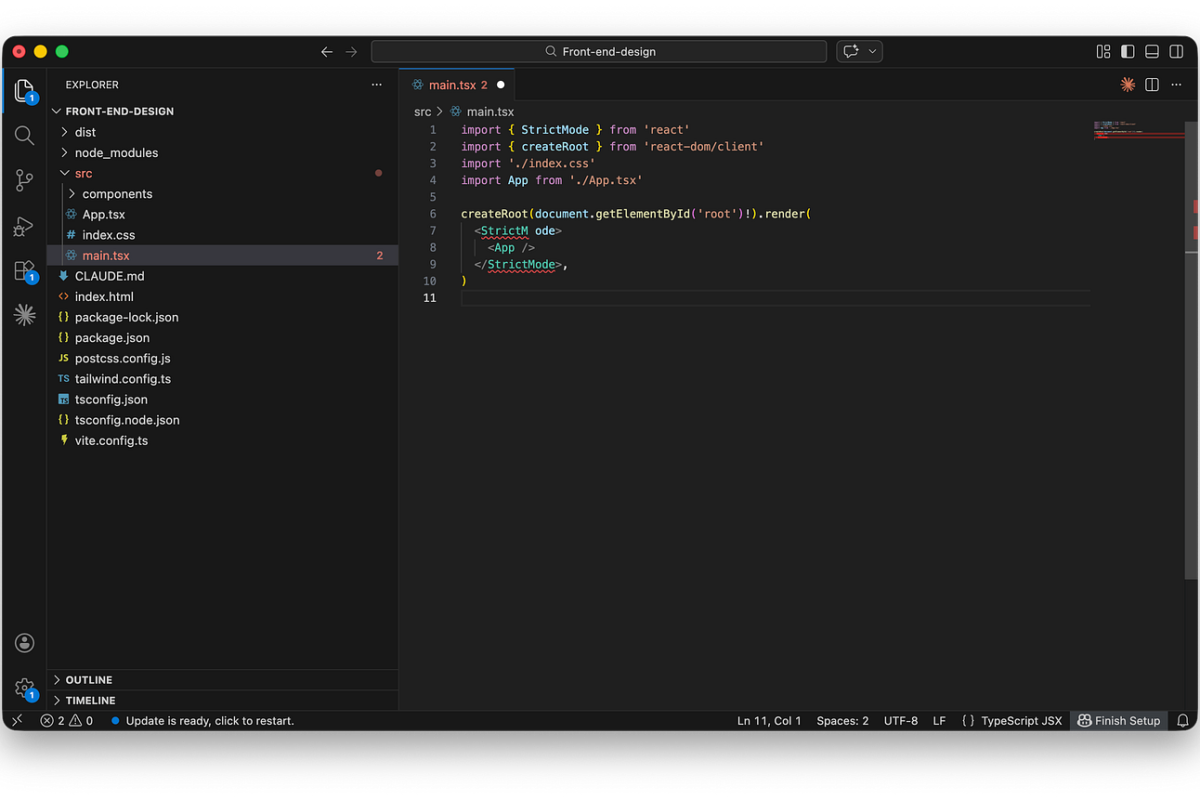Expand the OUTLINE section
1200x800 pixels.
tap(88, 680)
